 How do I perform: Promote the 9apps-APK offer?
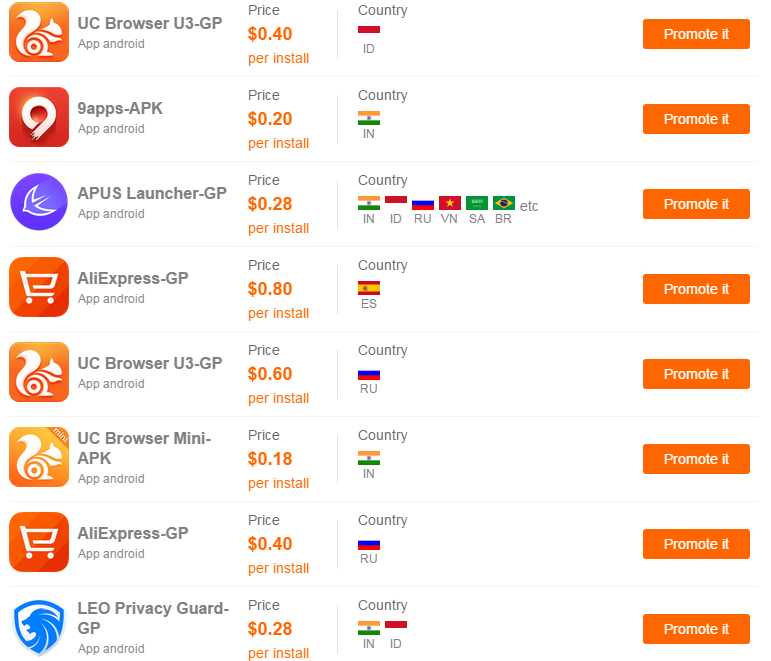point(696,119)
